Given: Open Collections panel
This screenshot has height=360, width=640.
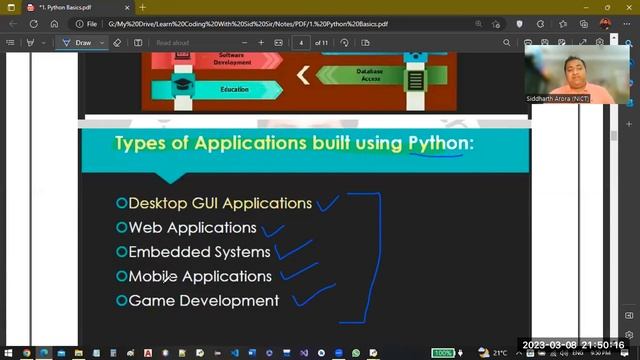Looking at the screenshot, I should click(x=584, y=24).
